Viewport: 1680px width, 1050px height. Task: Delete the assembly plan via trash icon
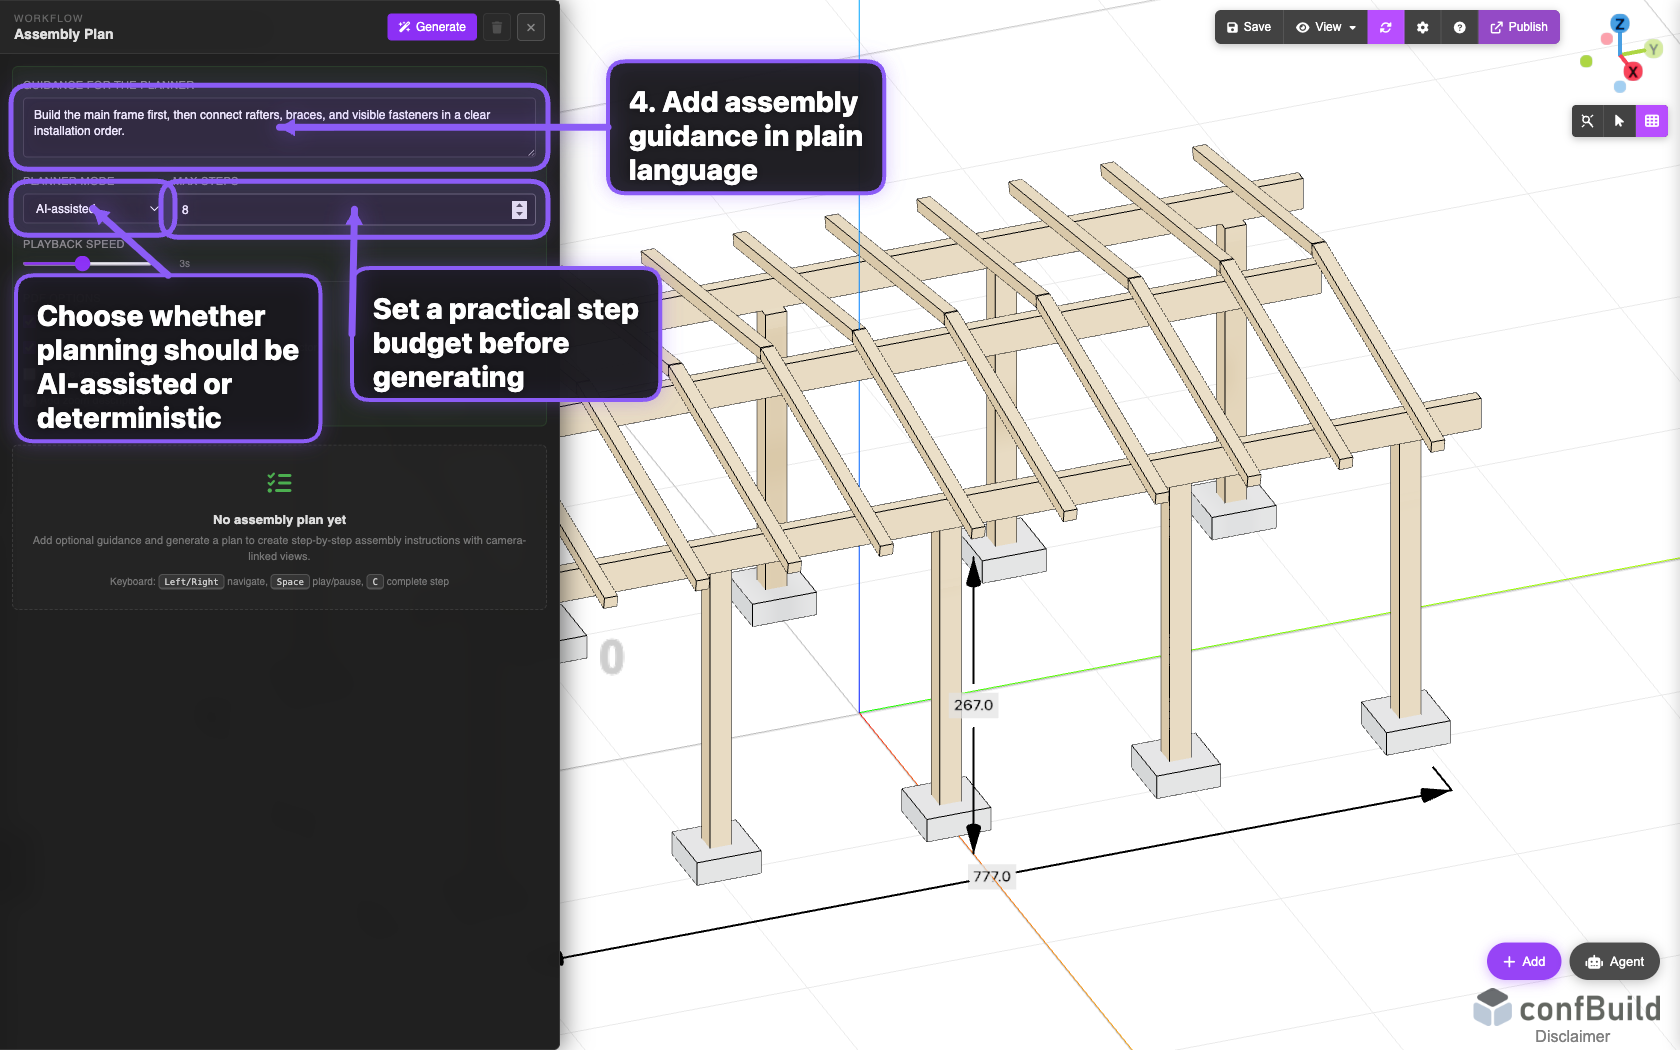[x=496, y=27]
